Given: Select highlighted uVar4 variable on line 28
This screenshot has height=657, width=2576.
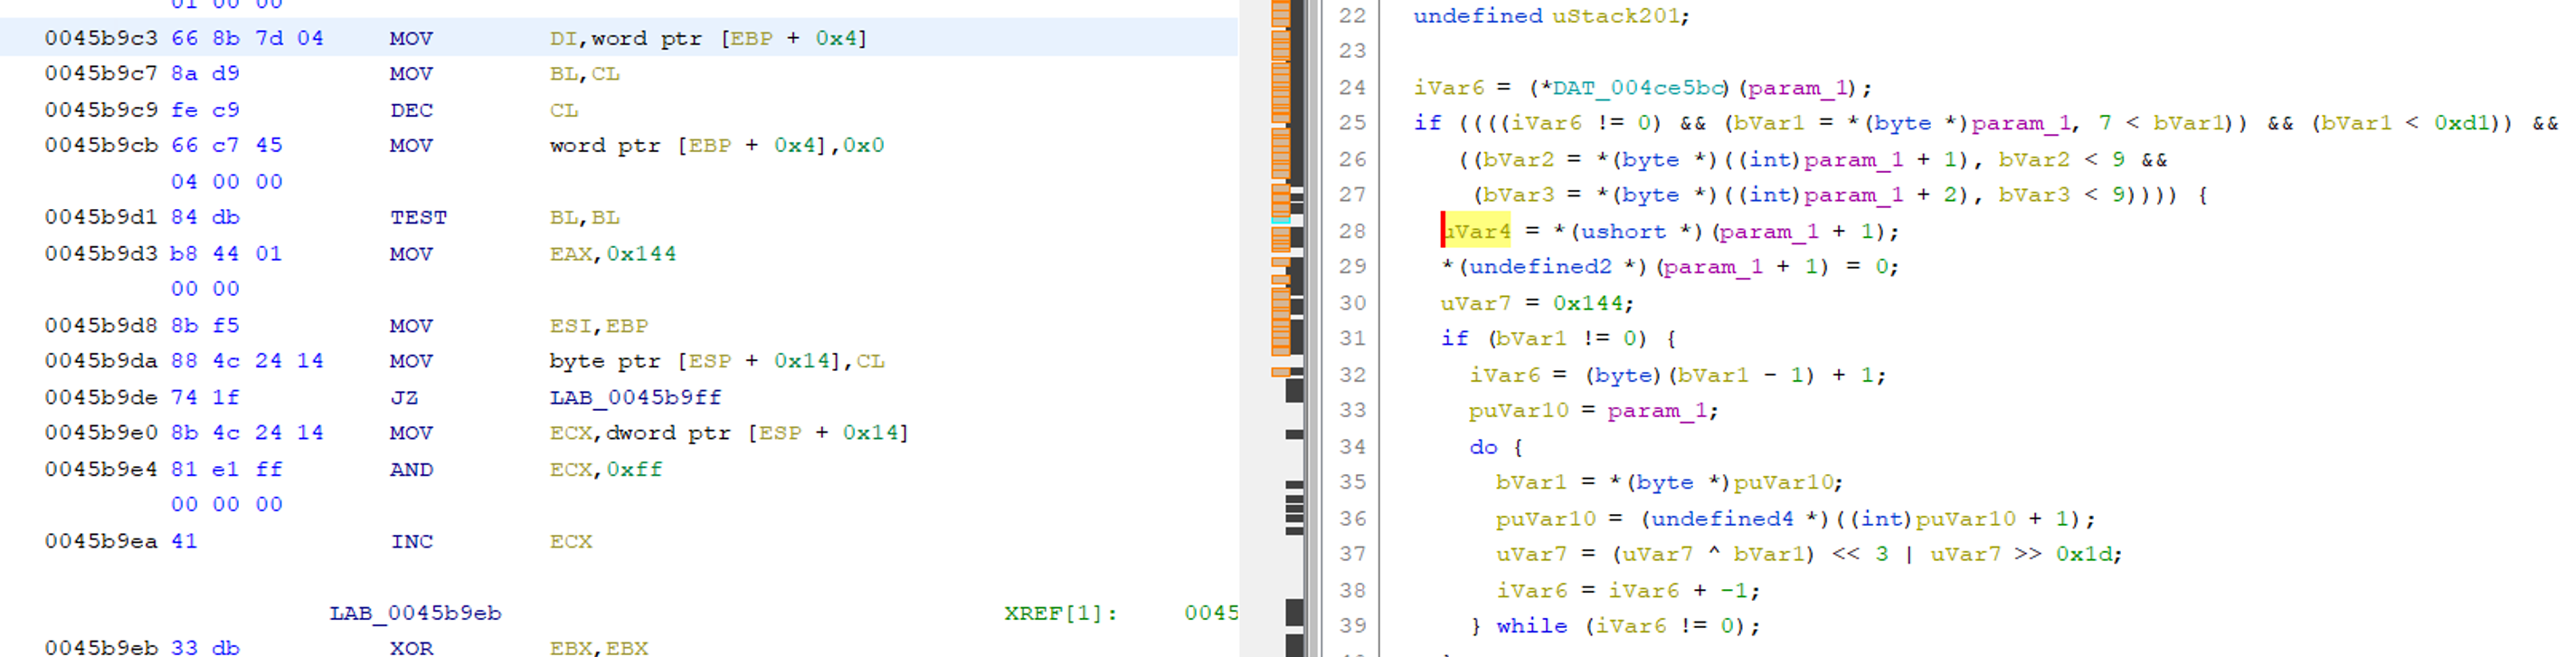Looking at the screenshot, I should (1477, 231).
